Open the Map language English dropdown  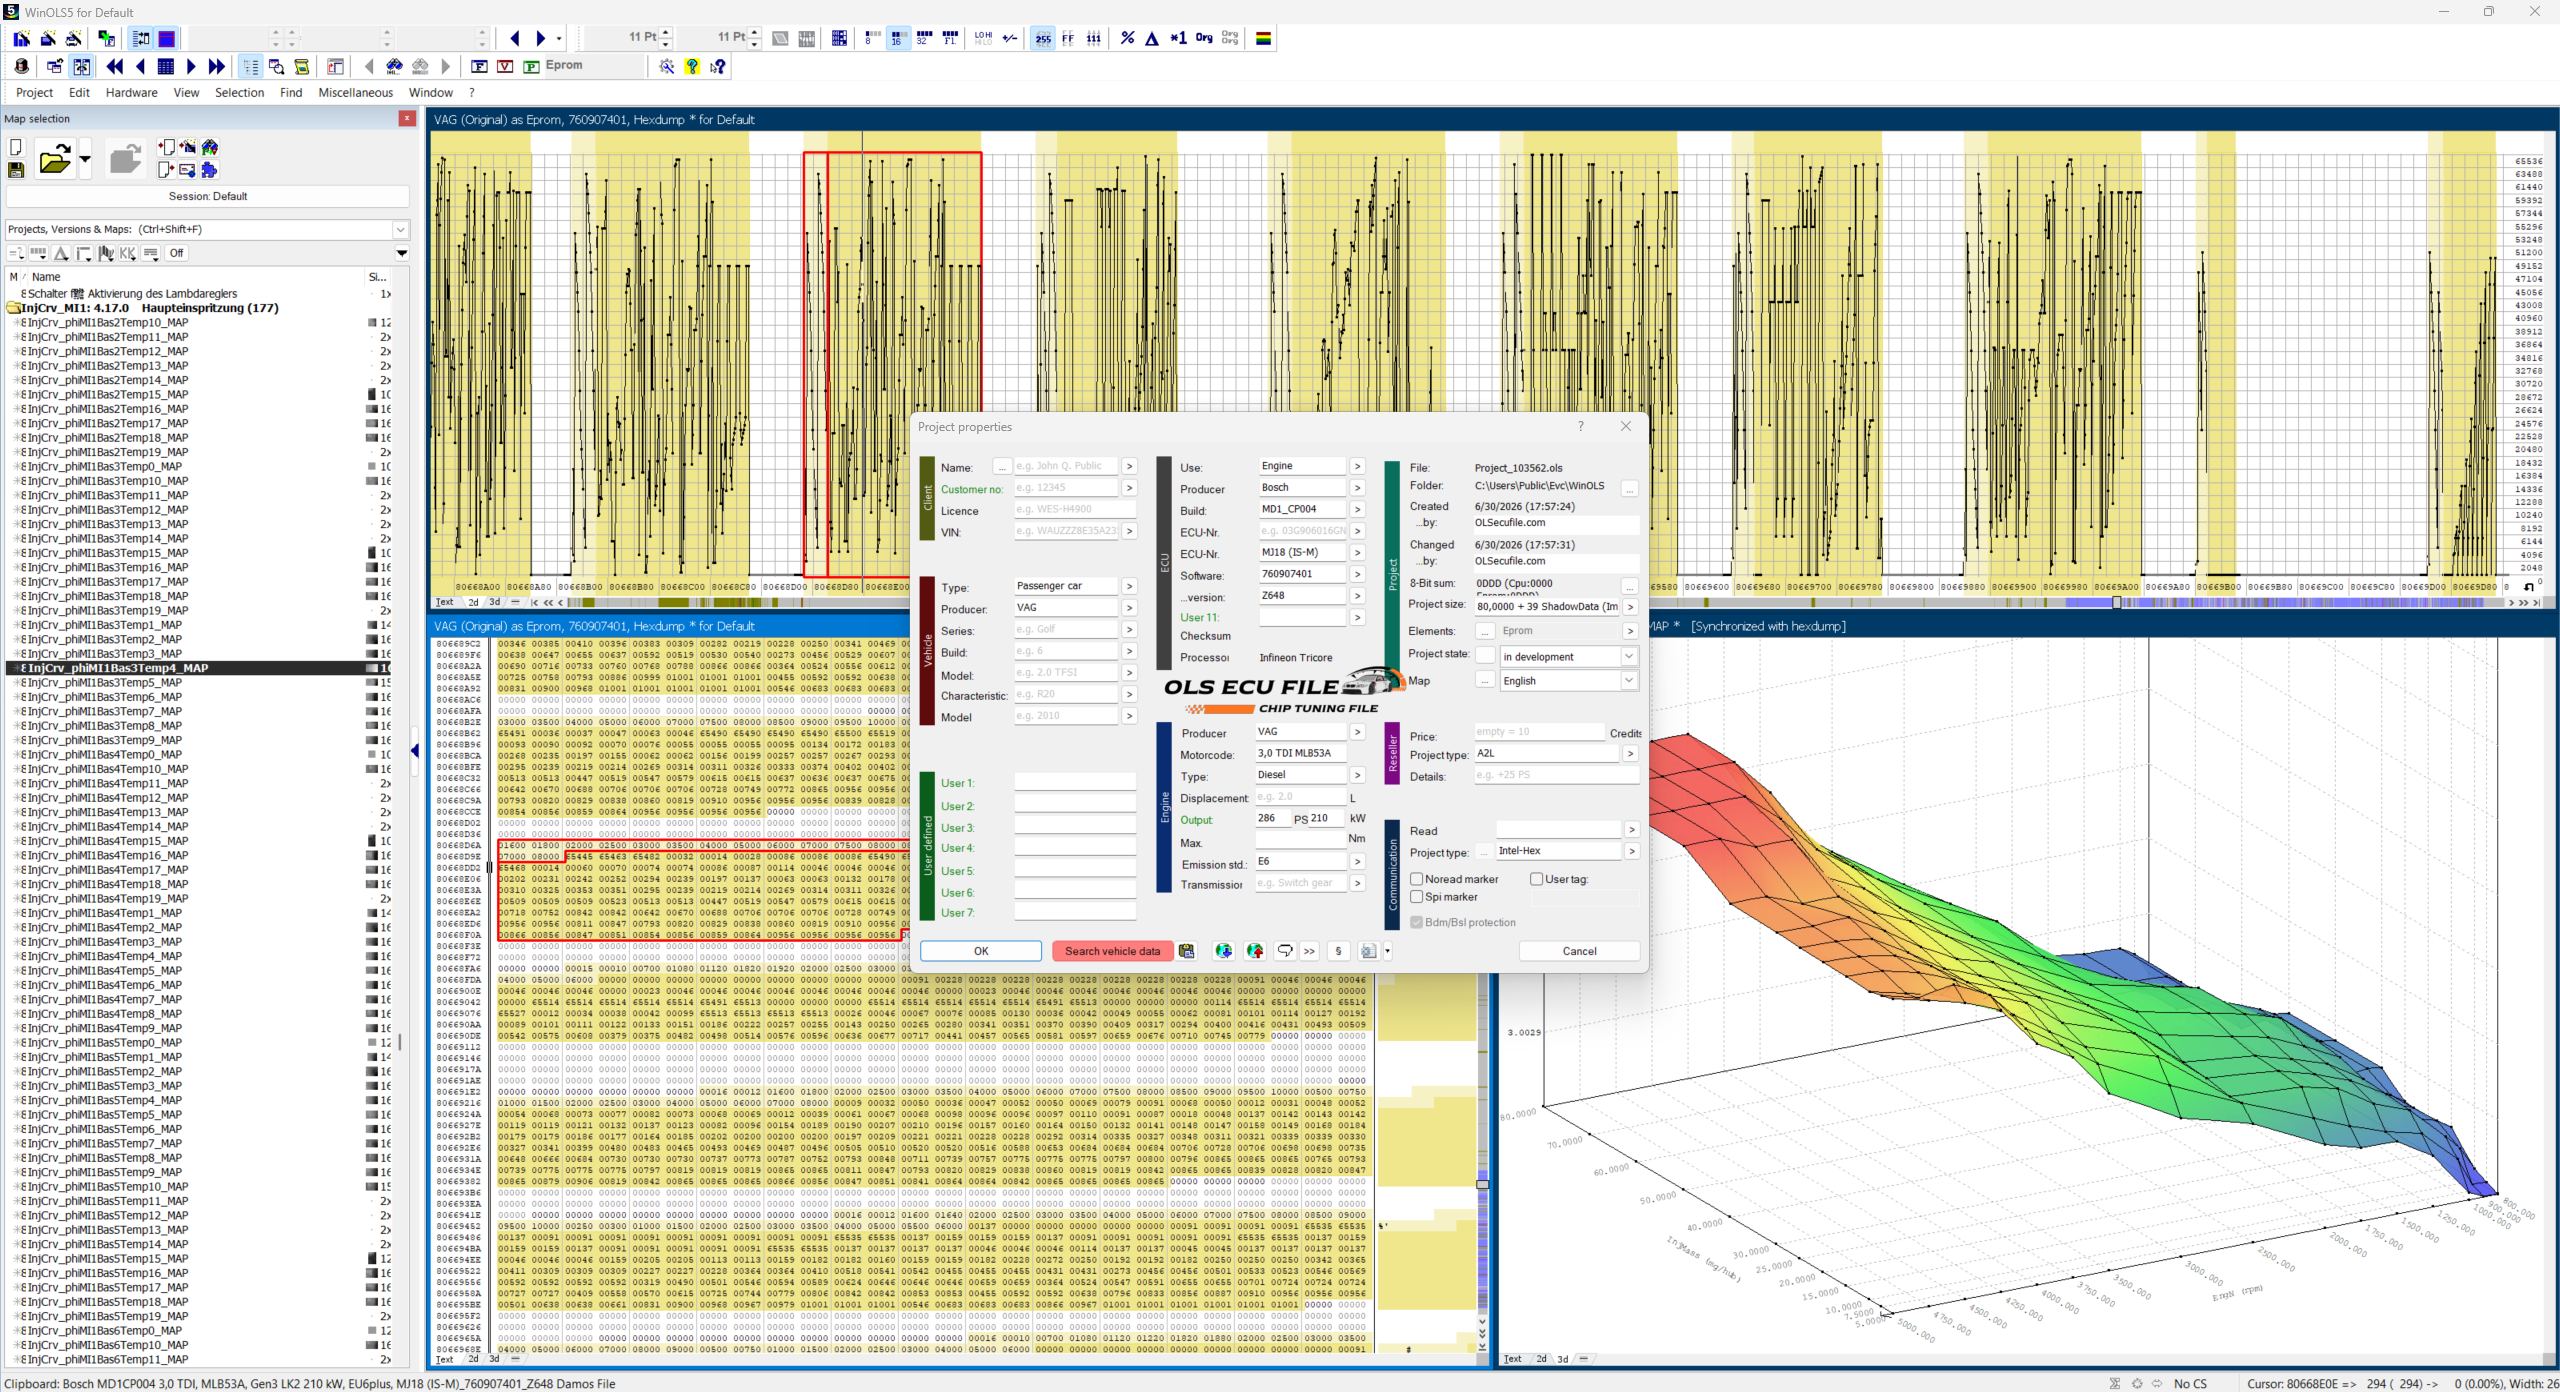pos(1628,680)
